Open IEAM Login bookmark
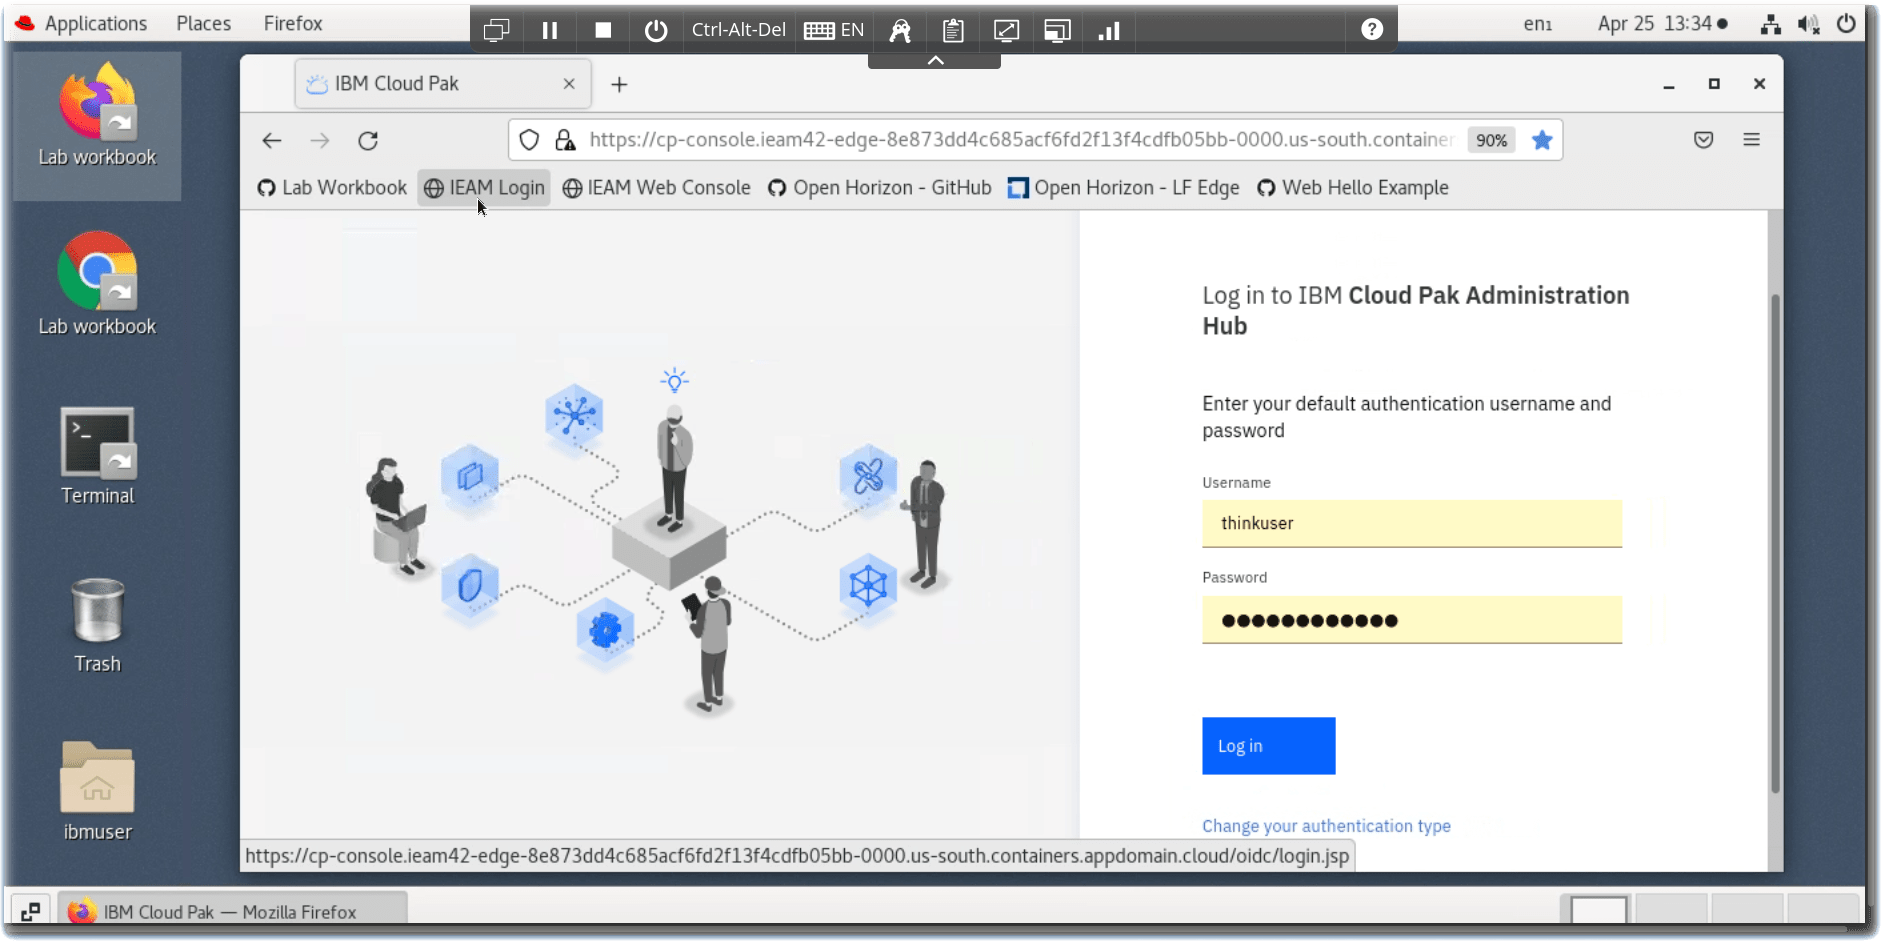This screenshot has width=1881, height=941. pyautogui.click(x=484, y=188)
